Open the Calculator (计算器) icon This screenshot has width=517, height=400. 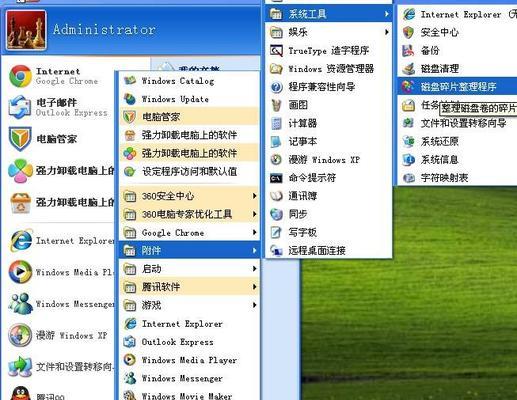coord(276,123)
